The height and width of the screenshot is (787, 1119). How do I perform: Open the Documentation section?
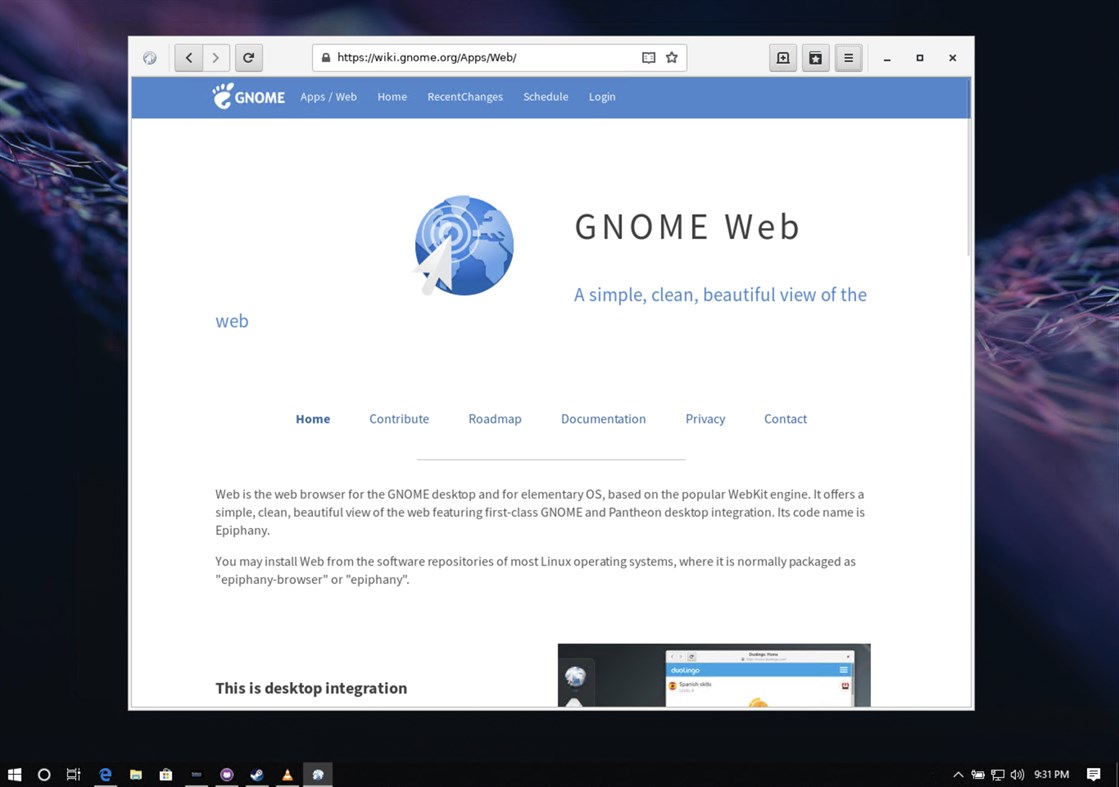(x=603, y=419)
